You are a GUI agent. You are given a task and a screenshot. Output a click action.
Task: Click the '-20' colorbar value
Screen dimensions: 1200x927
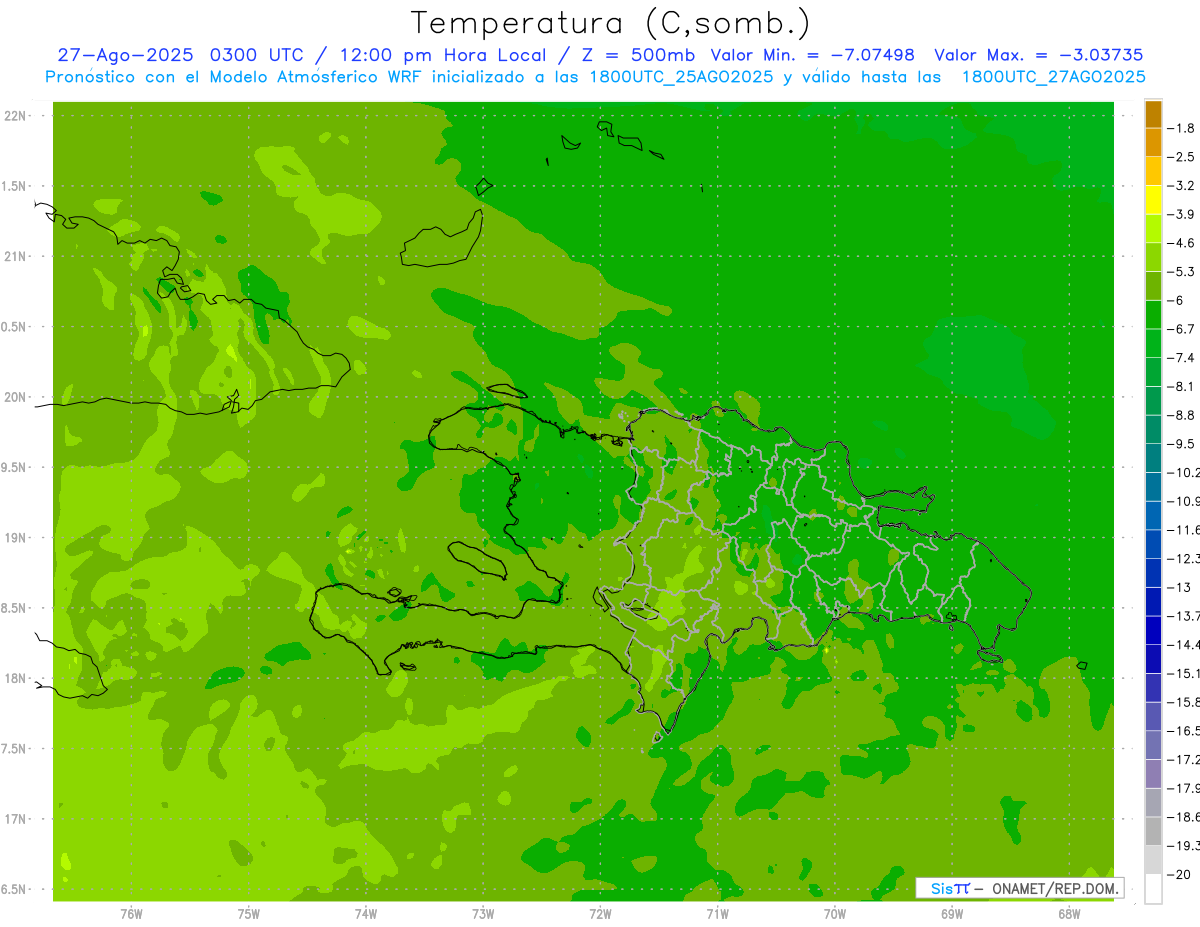click(1178, 874)
